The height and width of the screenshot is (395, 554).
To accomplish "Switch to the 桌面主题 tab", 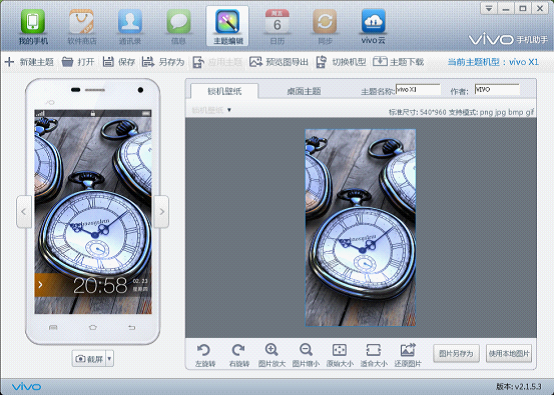I will coord(303,92).
